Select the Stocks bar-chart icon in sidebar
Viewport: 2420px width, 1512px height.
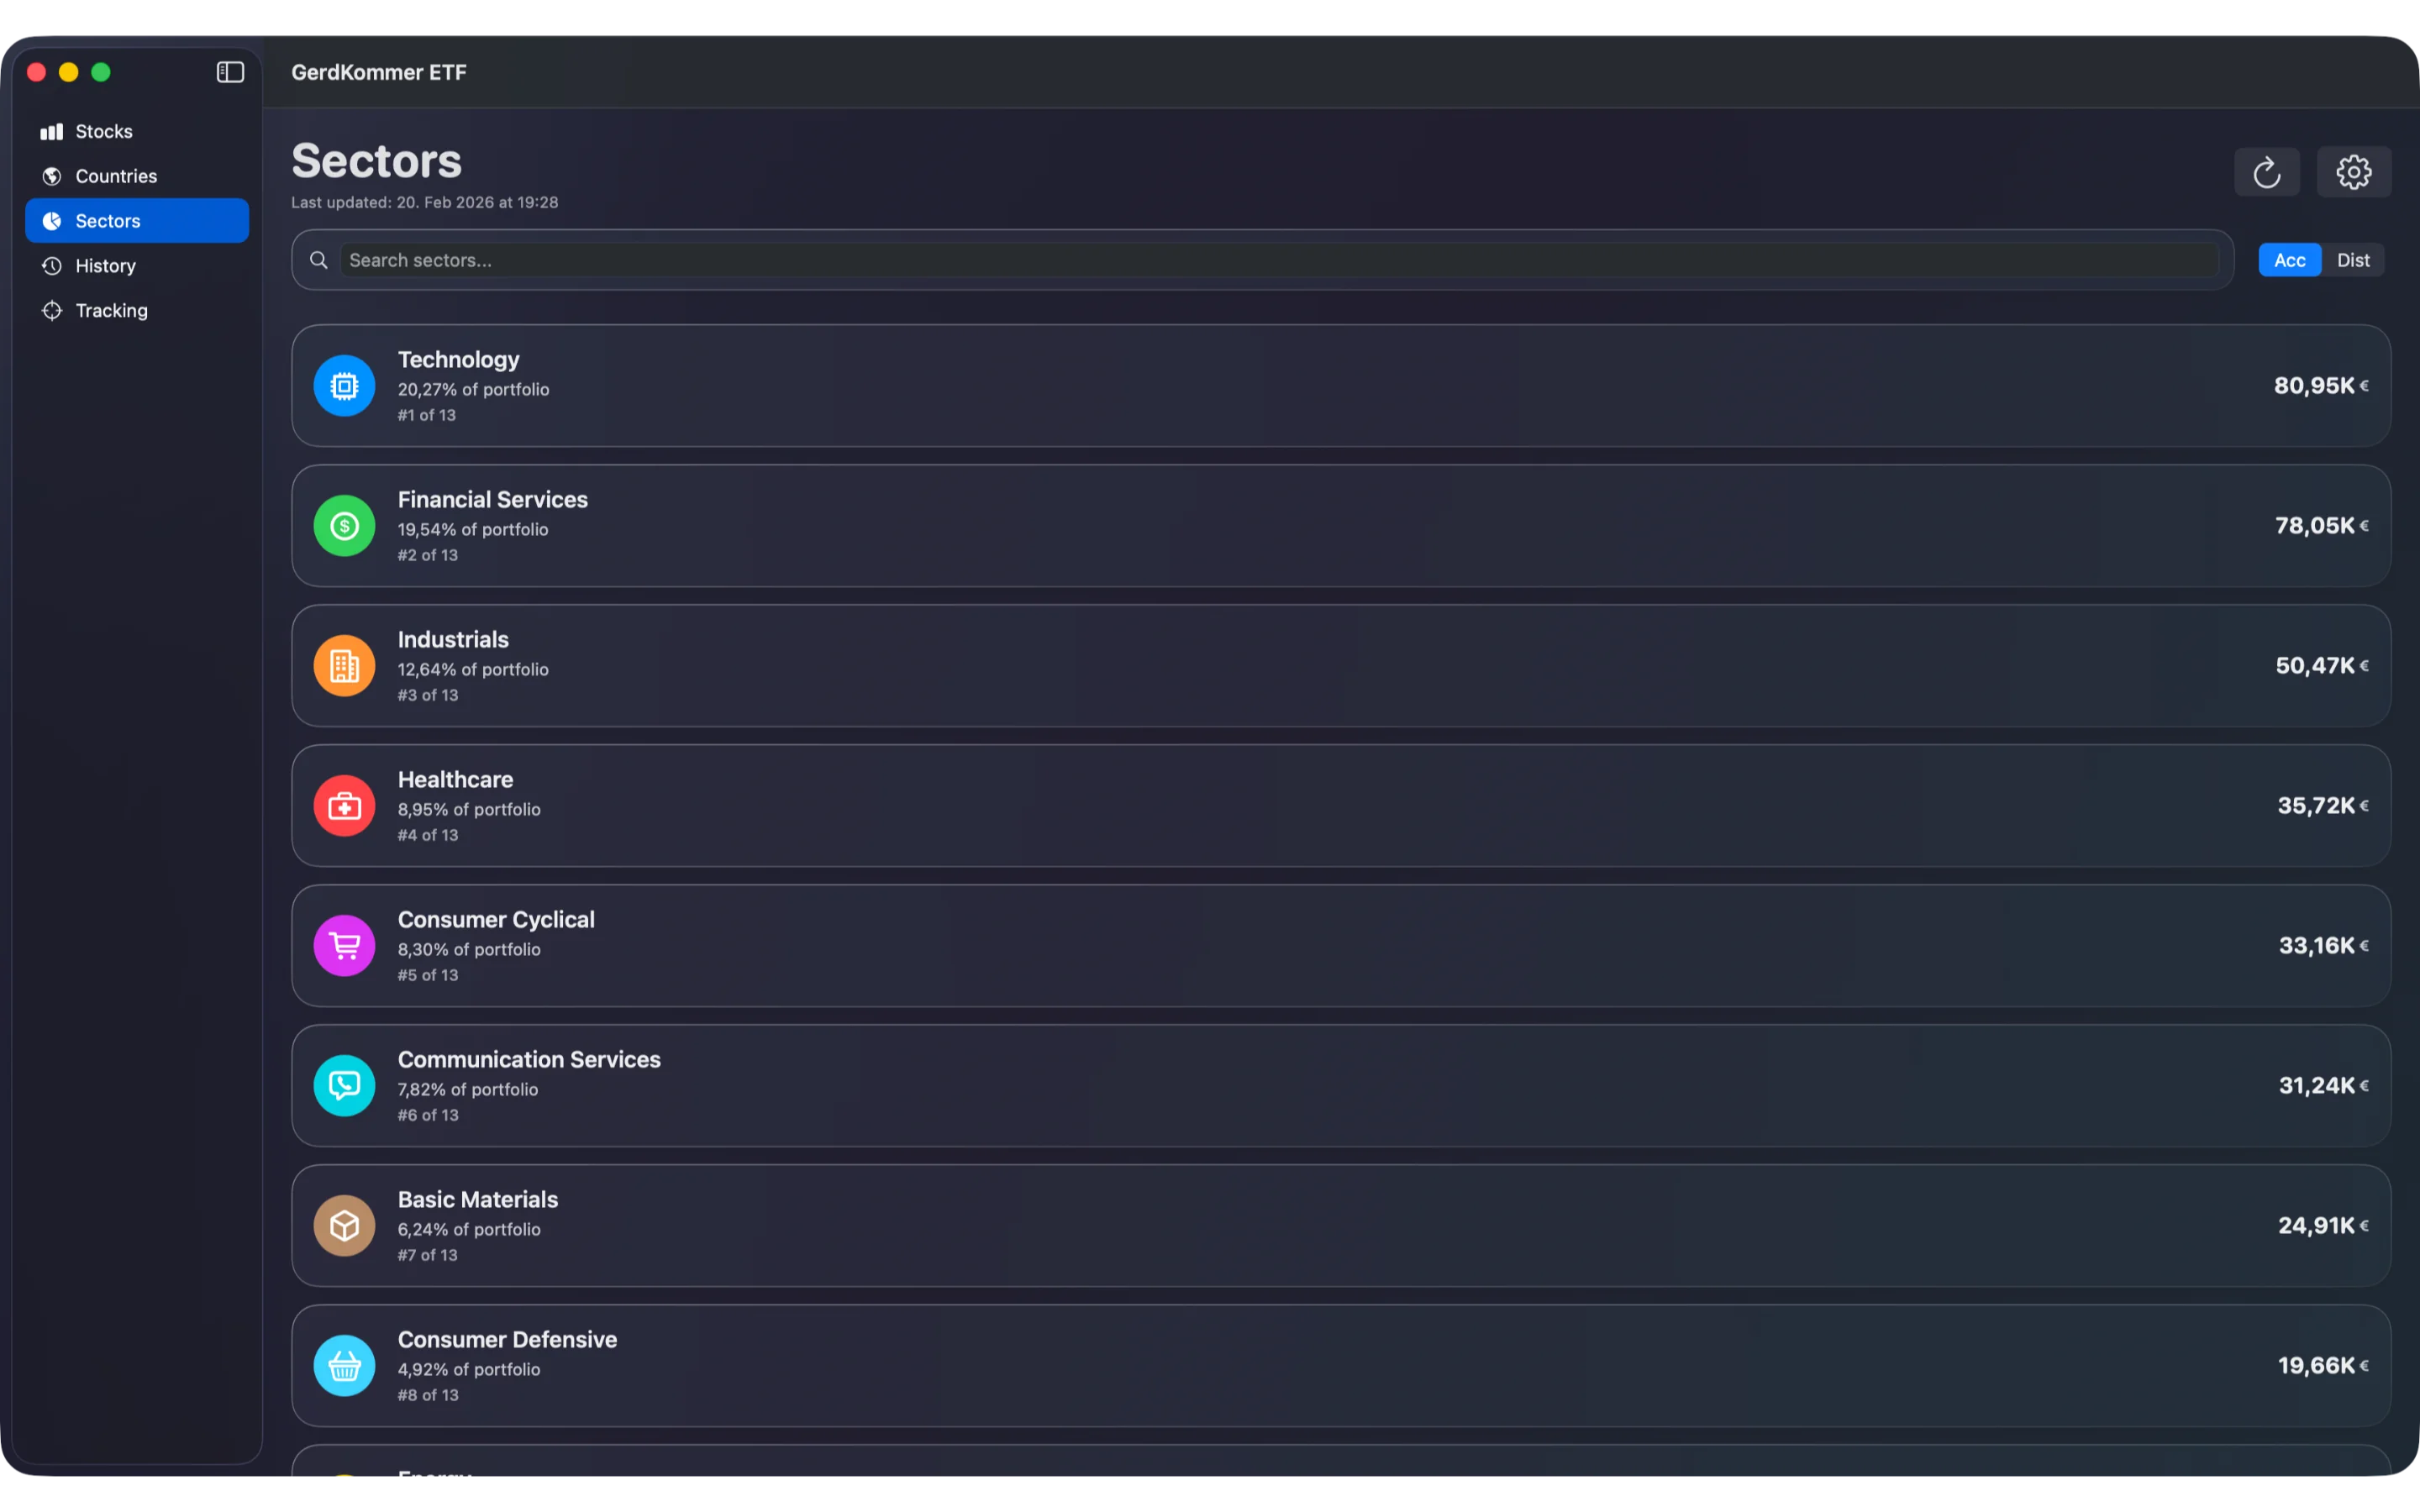point(51,131)
